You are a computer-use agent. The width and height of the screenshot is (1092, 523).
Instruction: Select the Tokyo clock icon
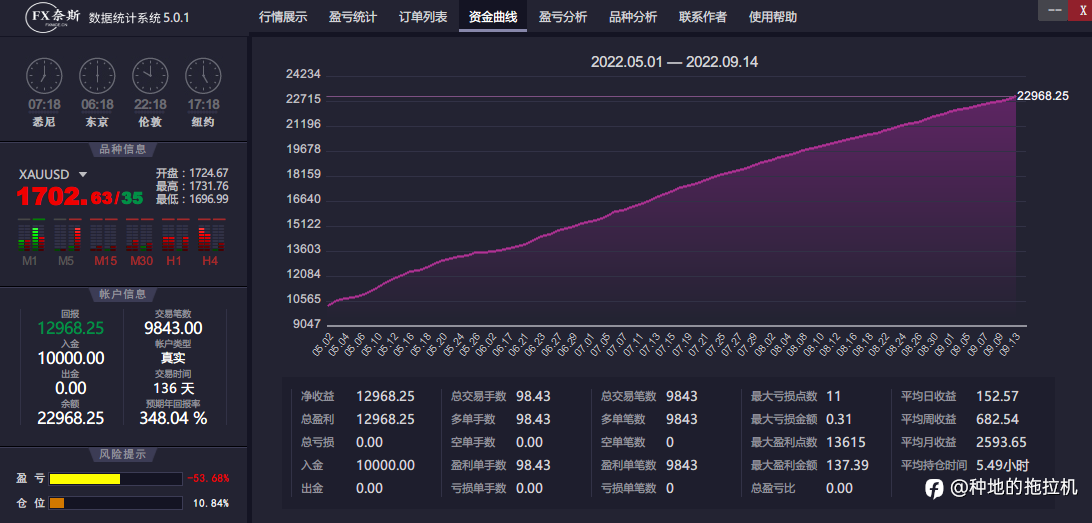pos(97,75)
